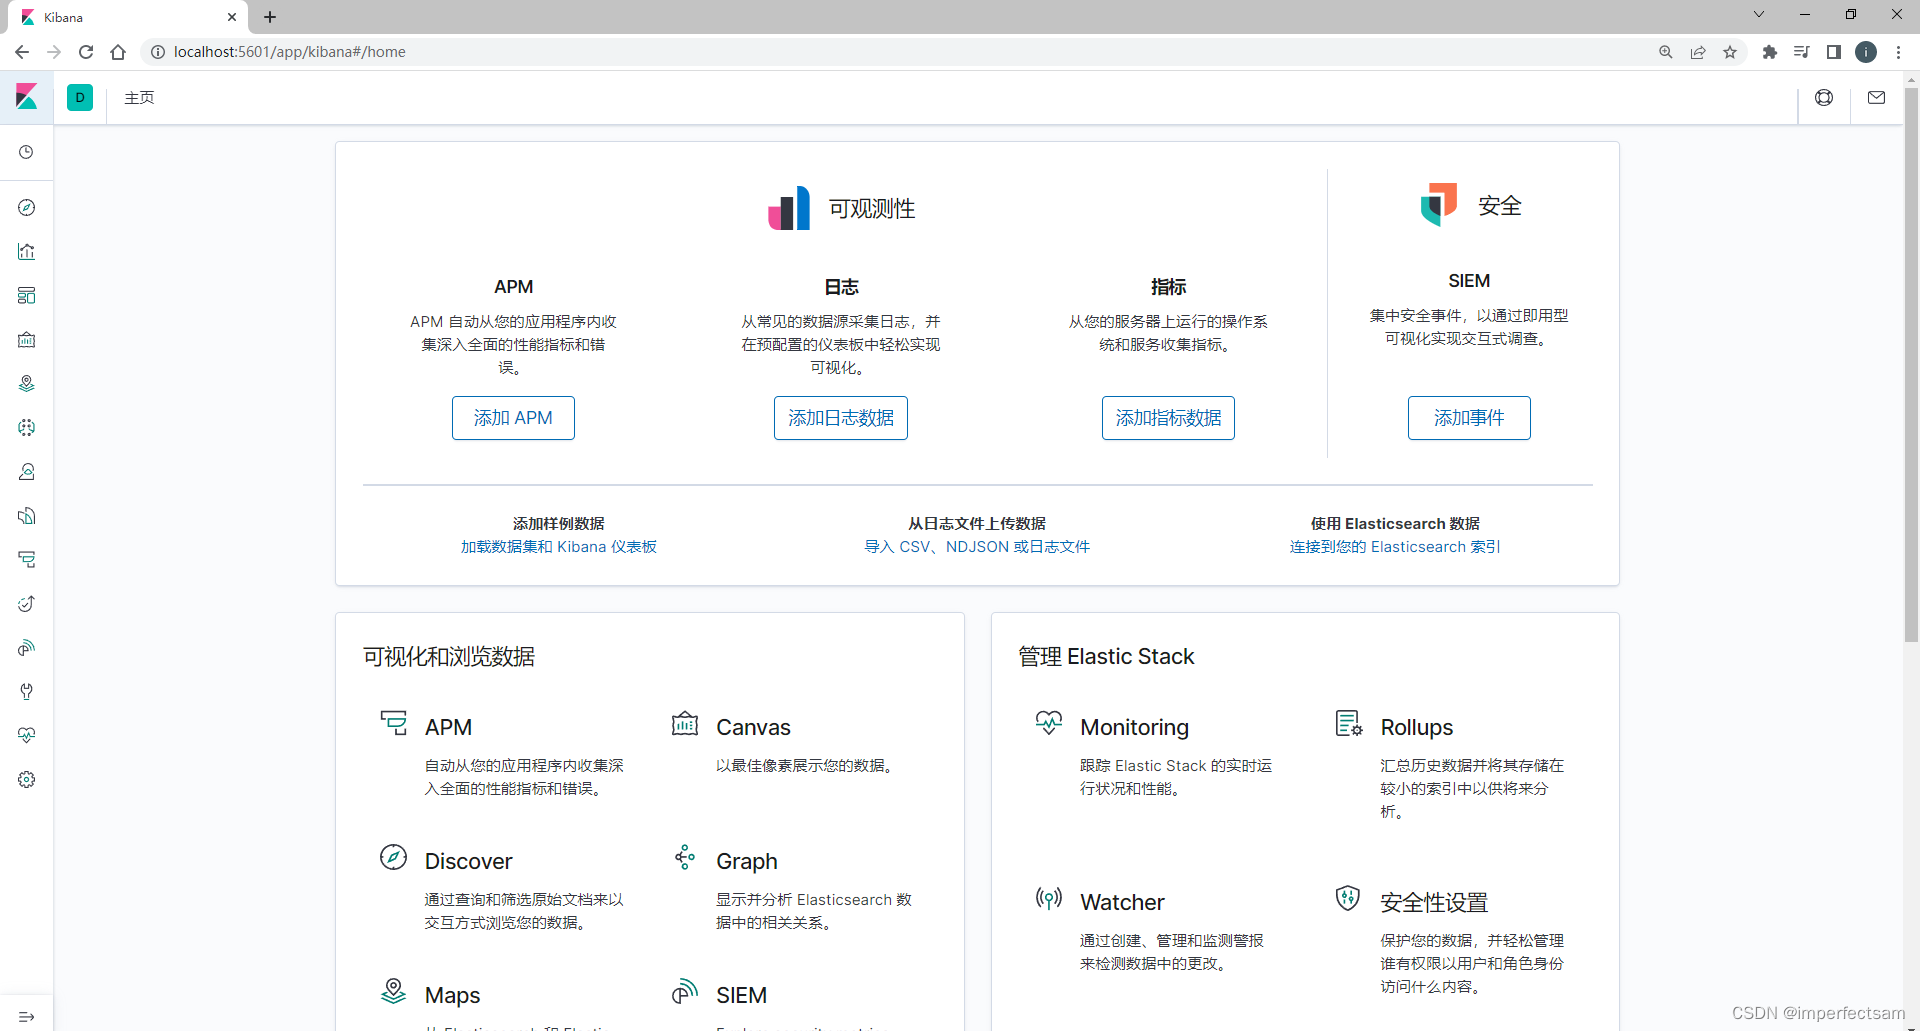This screenshot has width=1920, height=1031.
Task: Open the Graph app link
Action: click(x=747, y=861)
